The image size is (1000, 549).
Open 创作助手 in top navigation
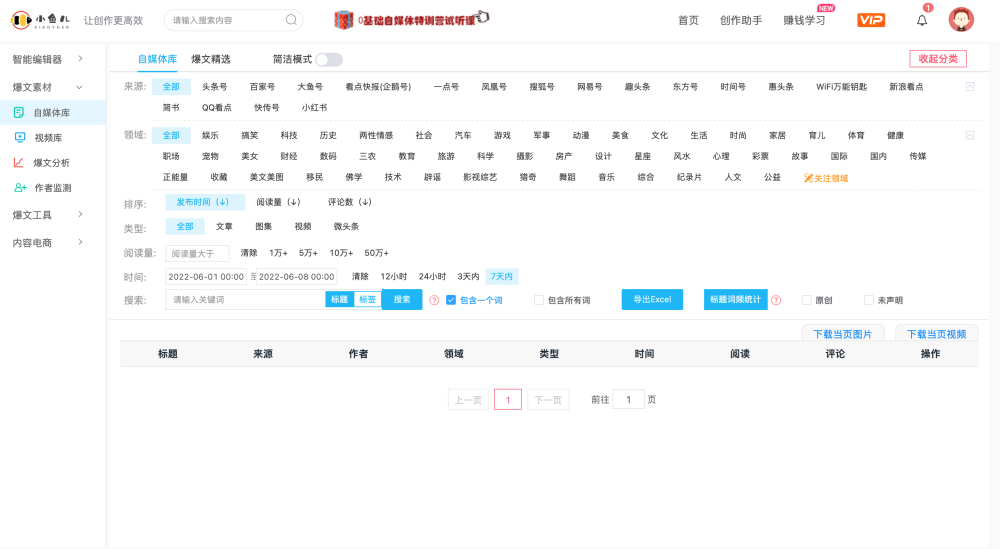click(x=741, y=20)
